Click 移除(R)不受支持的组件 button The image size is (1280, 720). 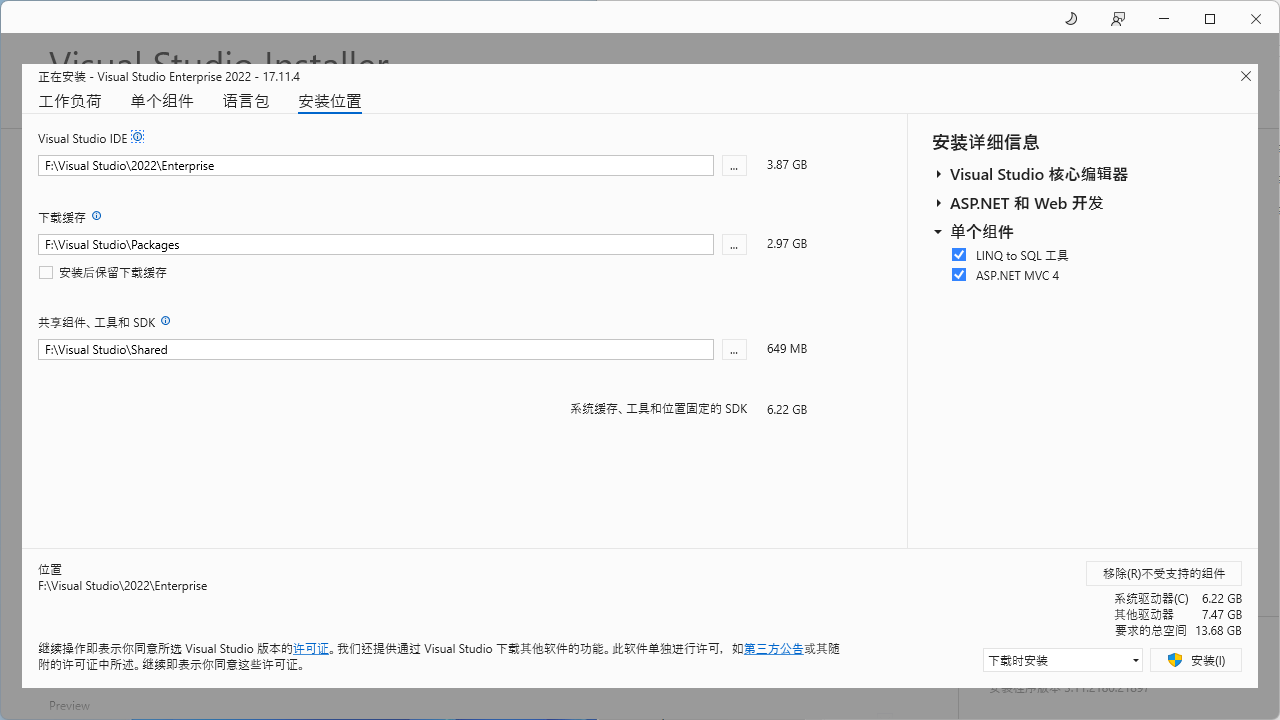pyautogui.click(x=1164, y=573)
